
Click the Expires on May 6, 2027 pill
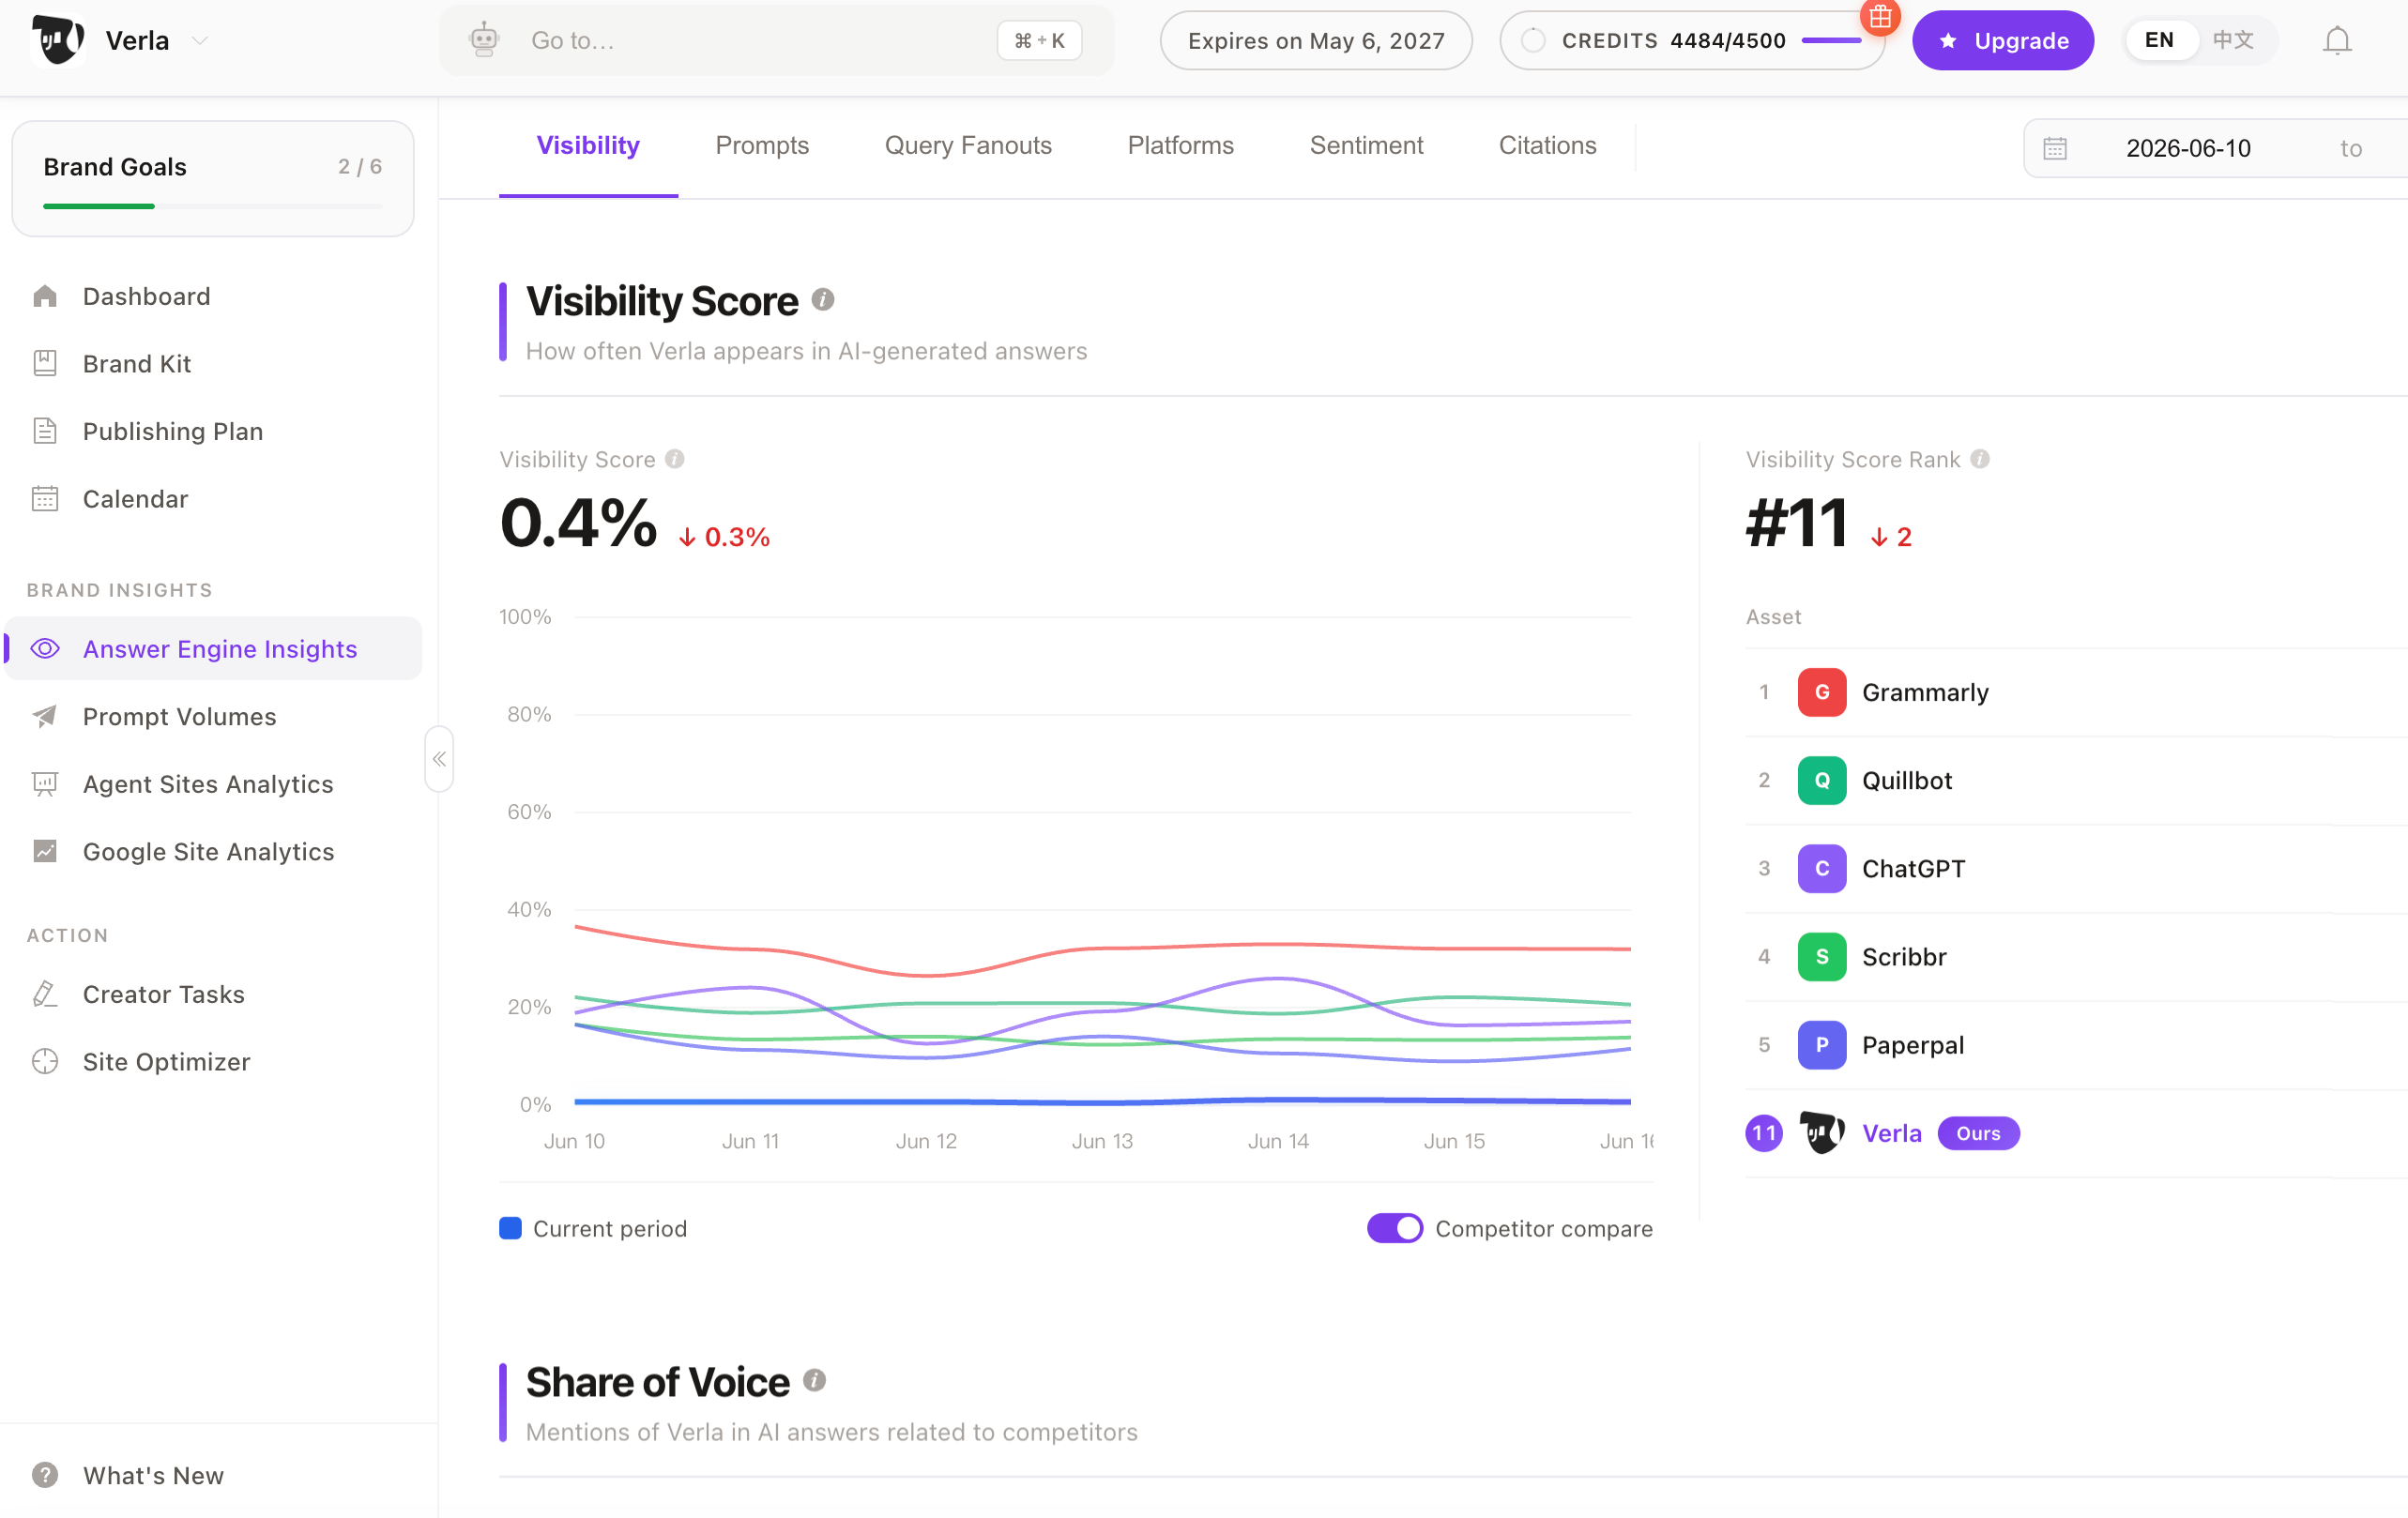point(1315,40)
